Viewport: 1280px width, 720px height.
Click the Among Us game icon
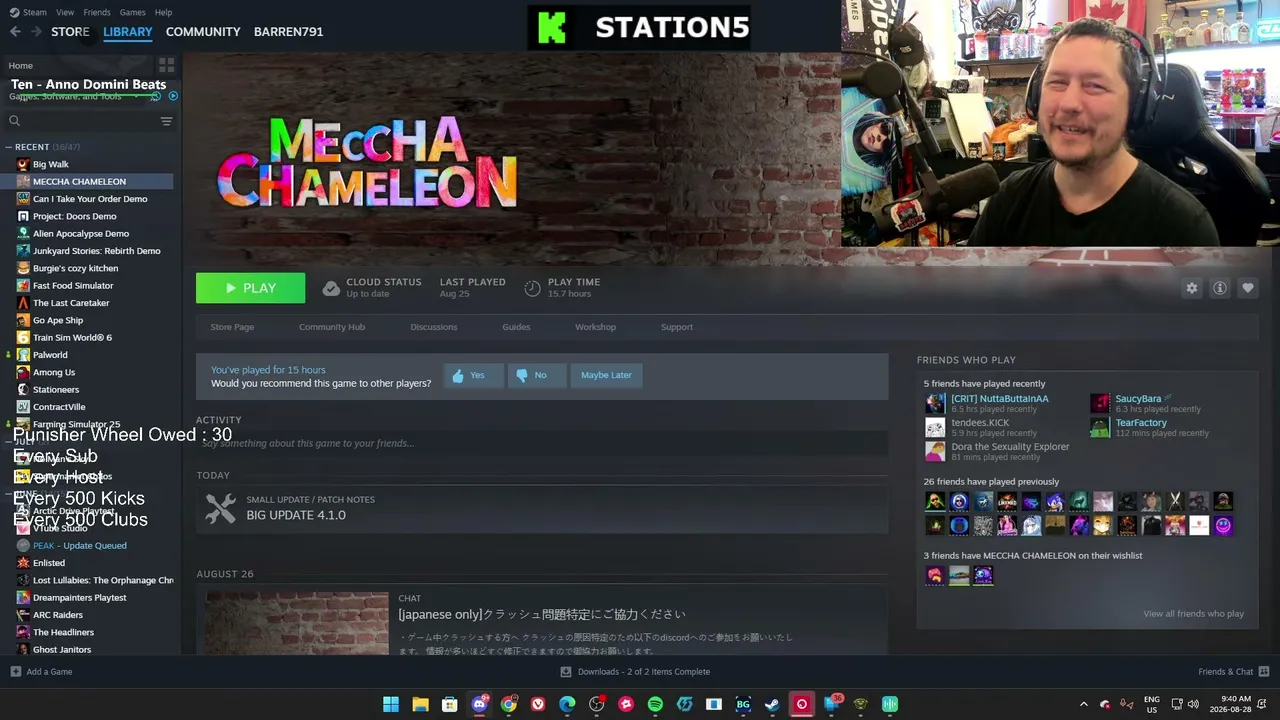click(23, 372)
